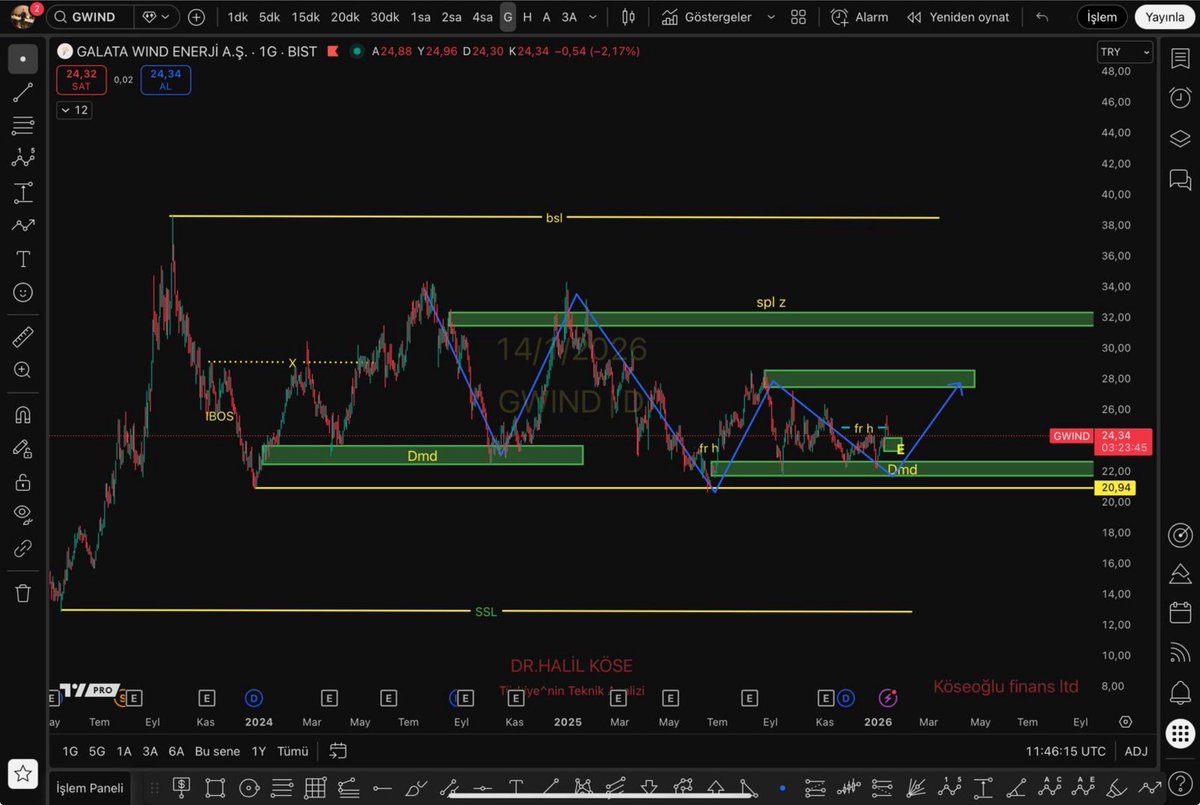
Task: Open the diamond plan dropdown next to search
Action: tap(157, 17)
